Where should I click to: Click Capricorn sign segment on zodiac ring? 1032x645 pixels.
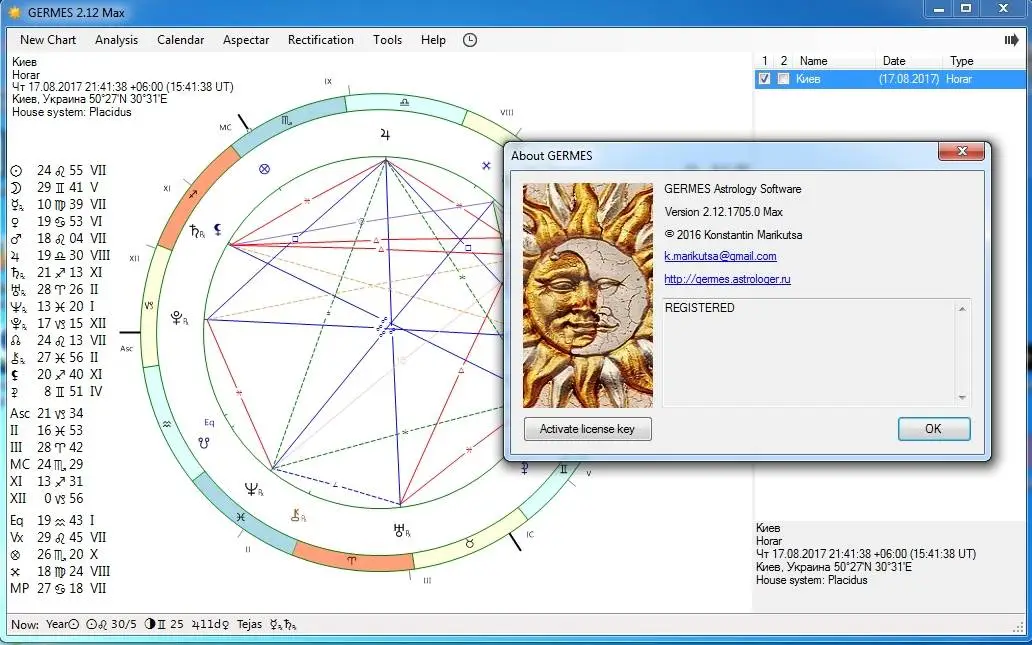point(149,306)
